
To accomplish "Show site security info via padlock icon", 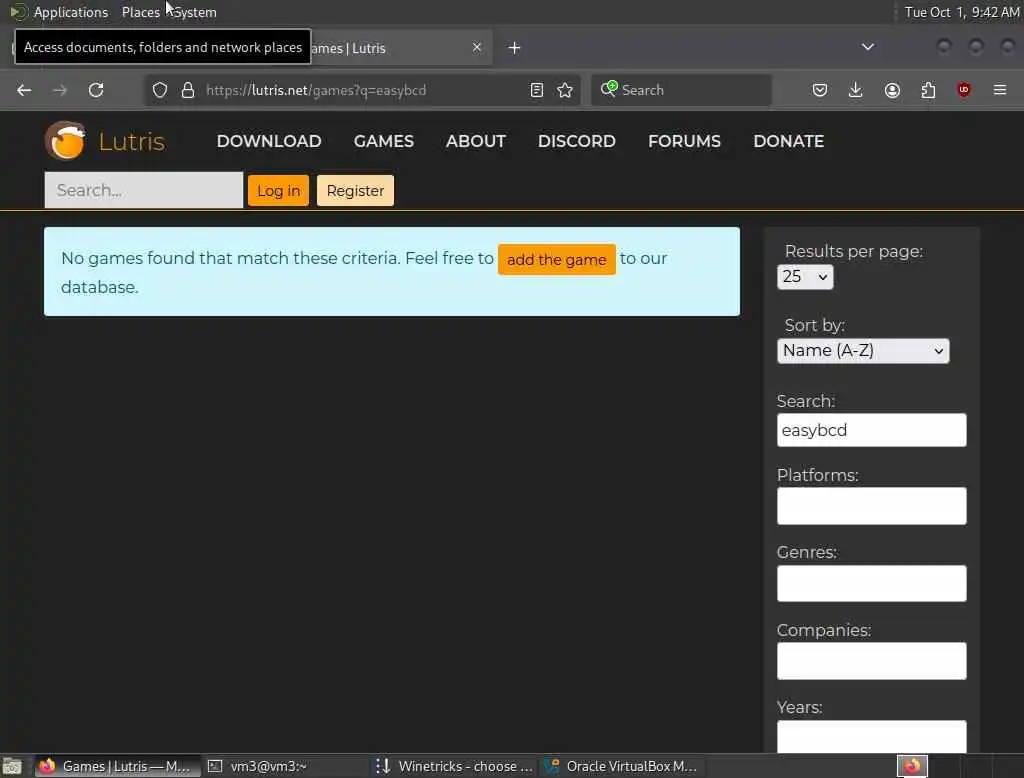I will tap(188, 90).
